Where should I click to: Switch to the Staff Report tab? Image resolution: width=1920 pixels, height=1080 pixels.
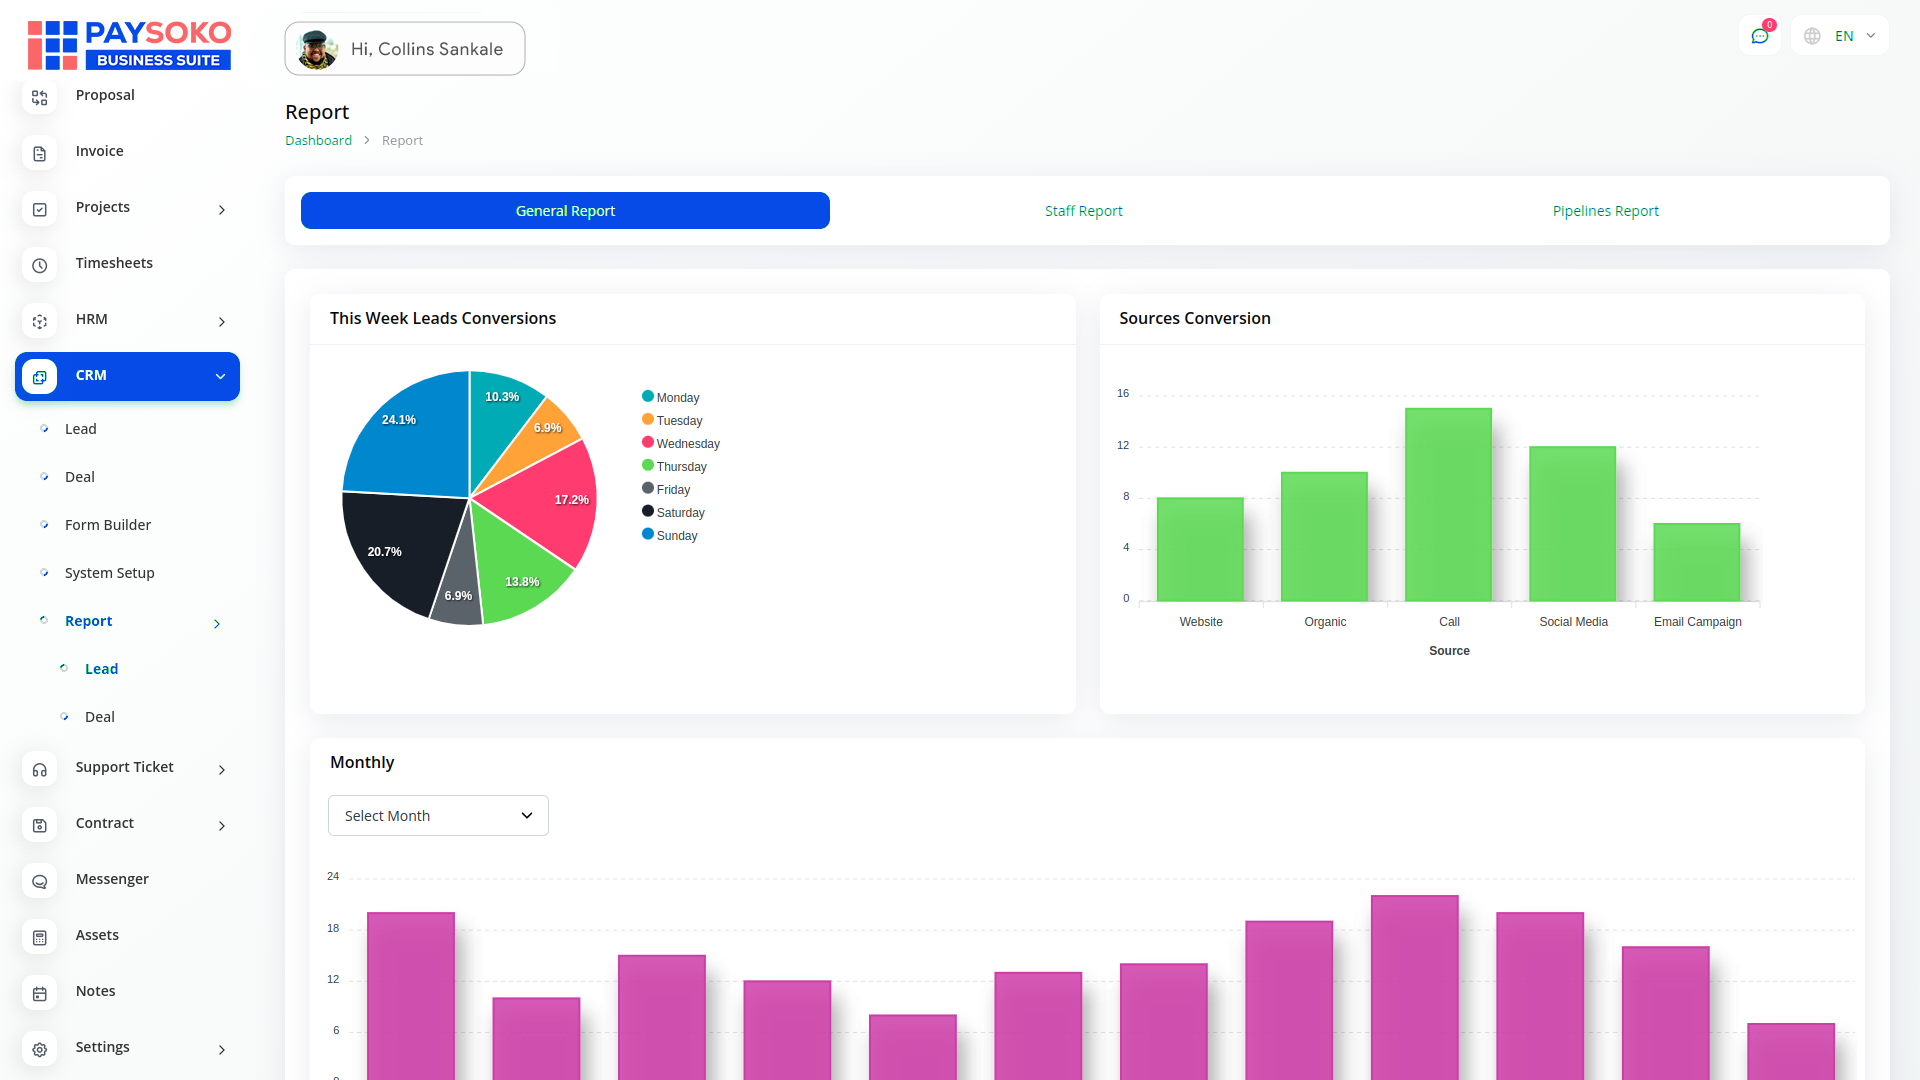1083,211
